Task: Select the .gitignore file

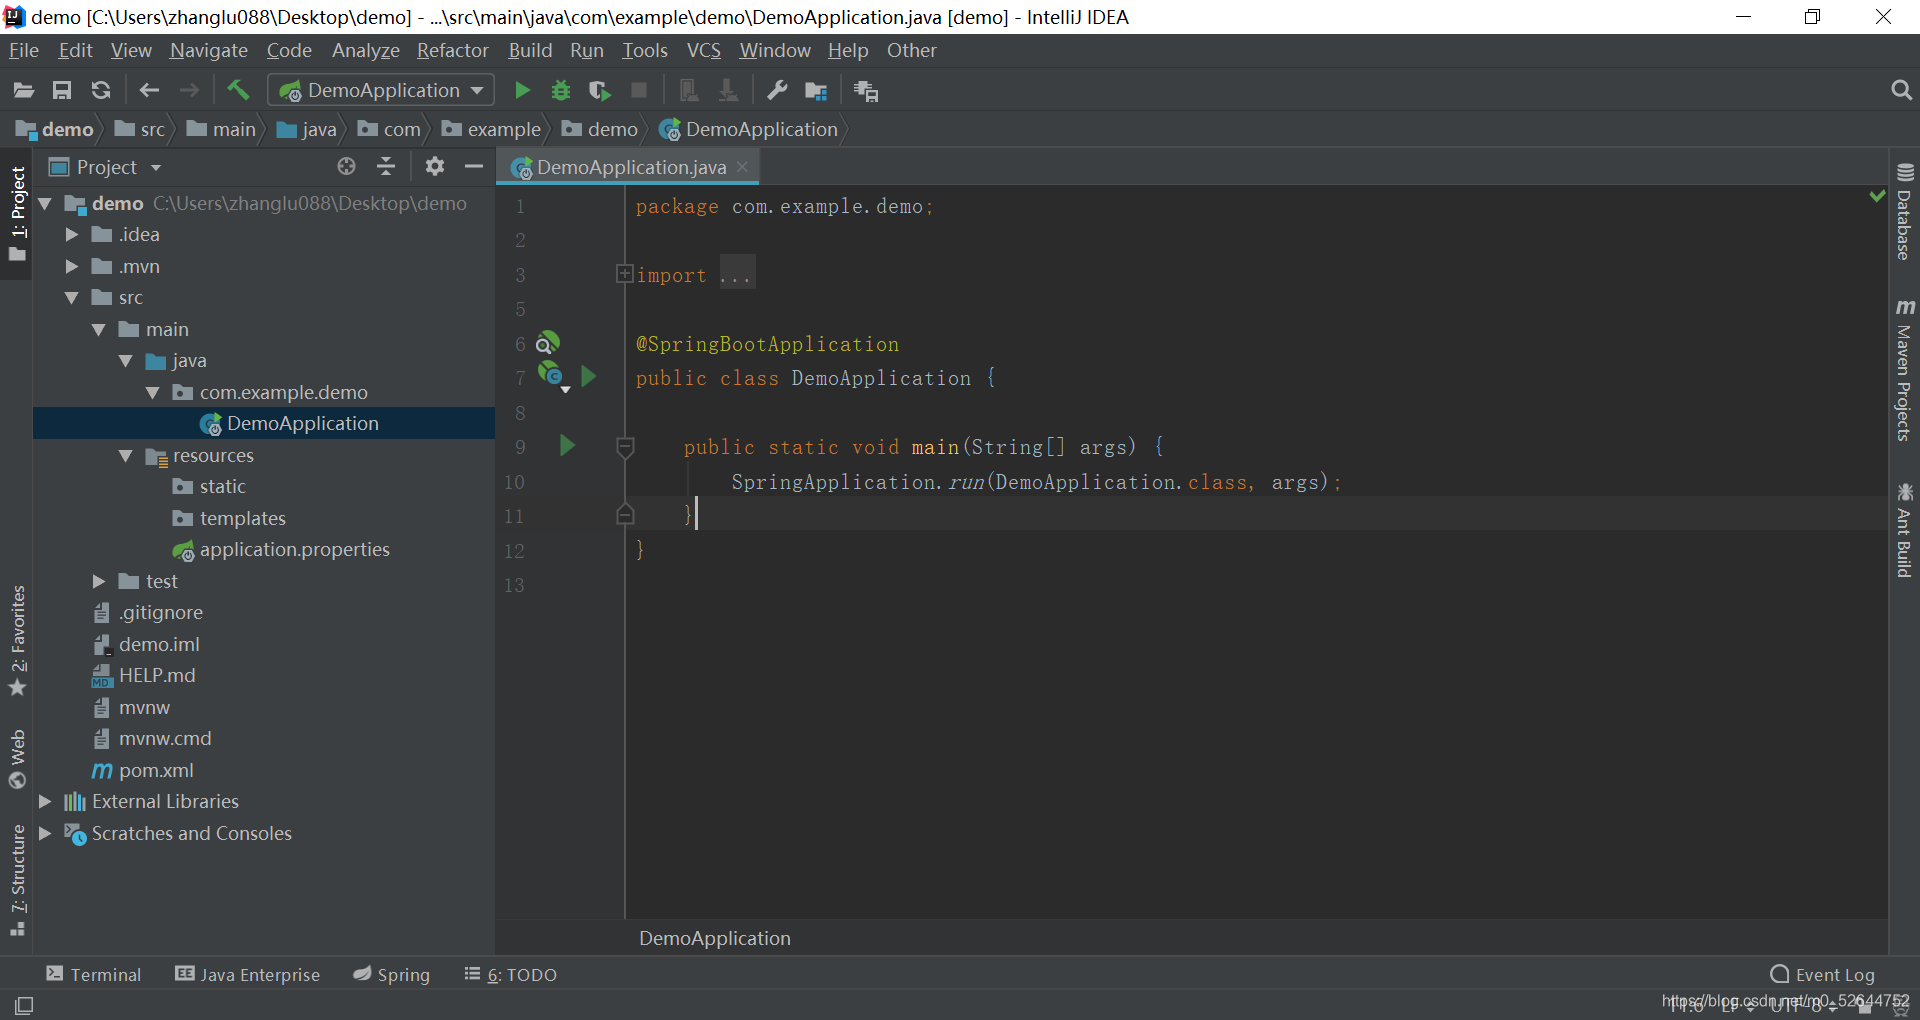Action: tap(148, 612)
